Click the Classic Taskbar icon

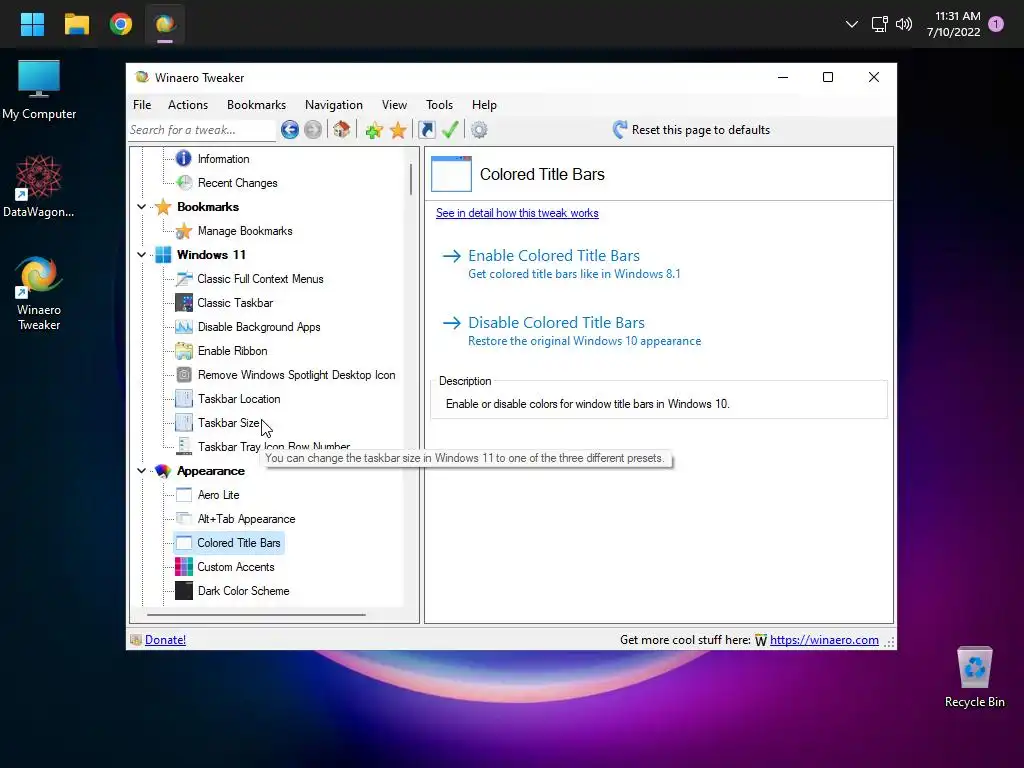click(184, 302)
